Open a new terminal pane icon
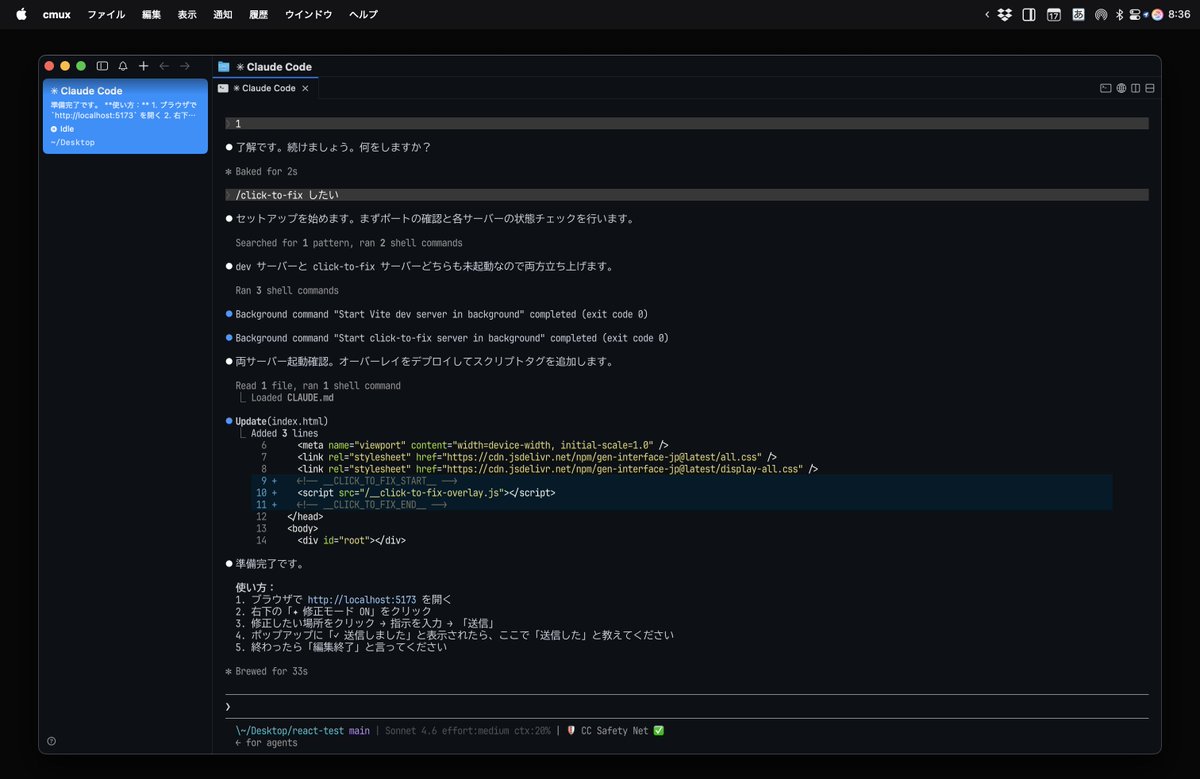This screenshot has width=1200, height=779. [1105, 88]
